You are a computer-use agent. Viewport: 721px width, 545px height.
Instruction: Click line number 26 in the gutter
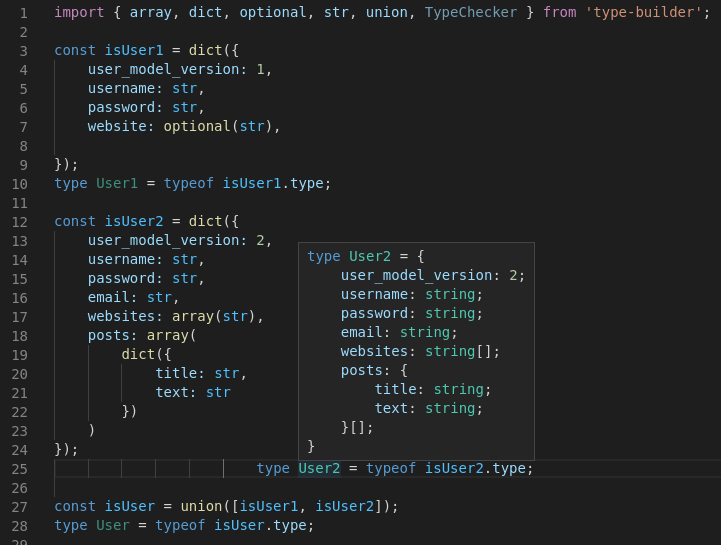point(19,488)
